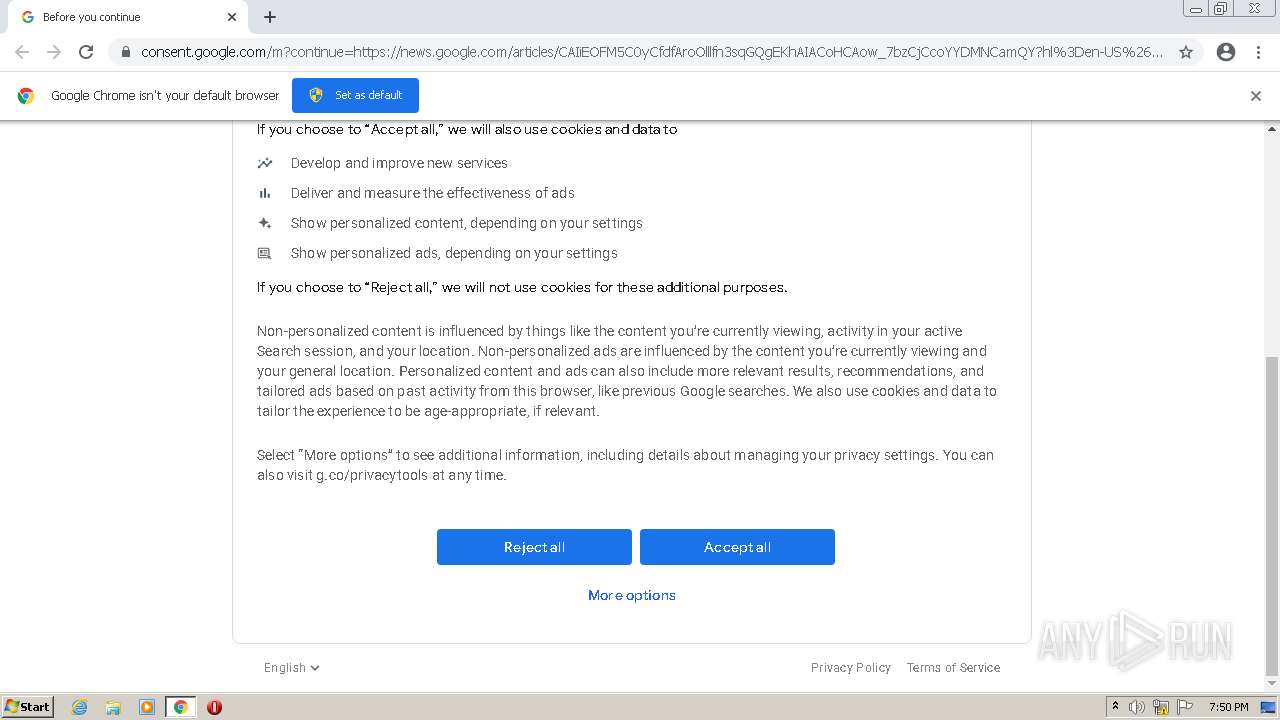Click the Google favicon on the tab

point(27,17)
